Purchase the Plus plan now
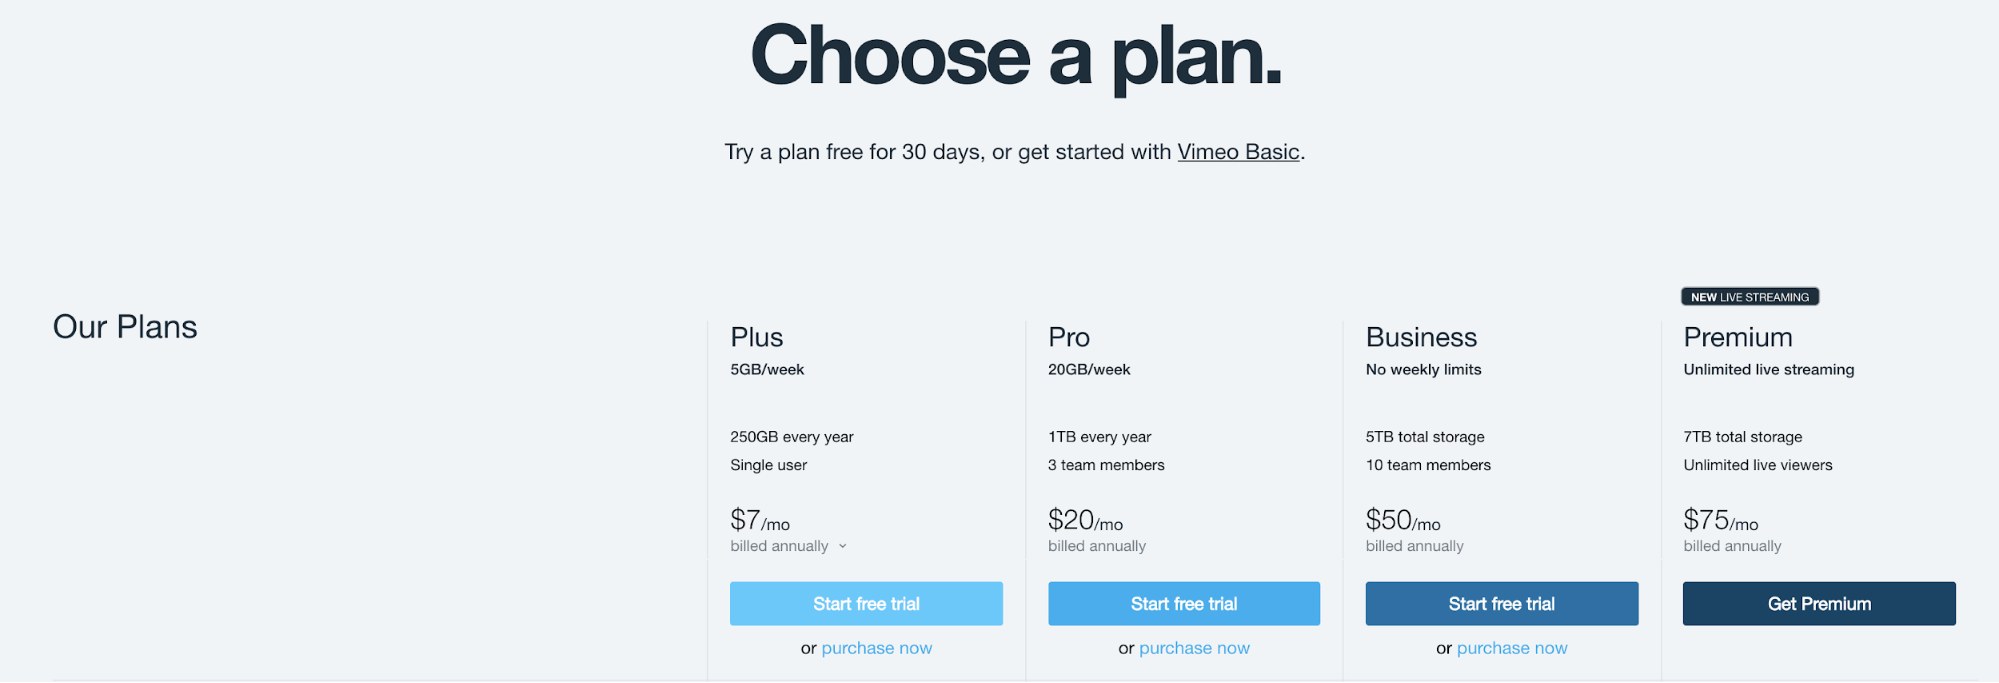The height and width of the screenshot is (683, 1999). point(877,648)
